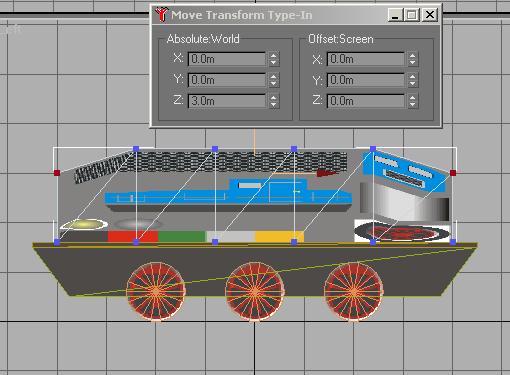Maximize the Move Transform Type-In dialog
The image size is (510, 375).
[x=412, y=15]
